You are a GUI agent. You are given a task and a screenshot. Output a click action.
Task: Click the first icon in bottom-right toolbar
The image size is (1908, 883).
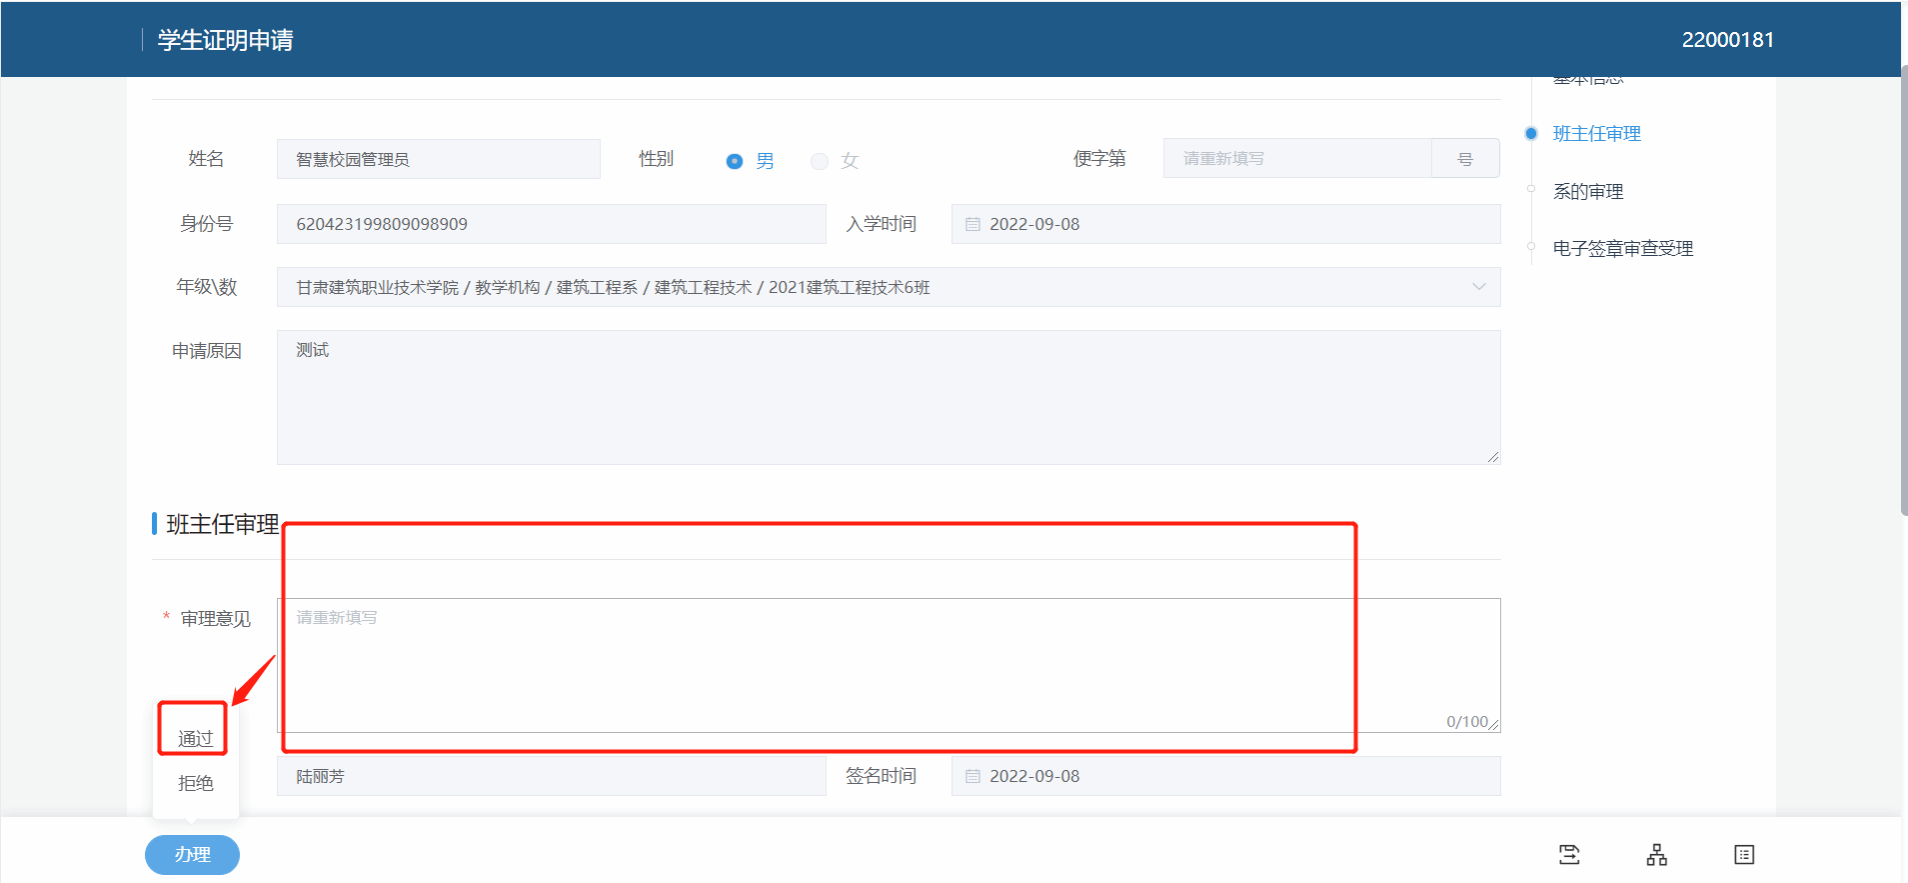tap(1569, 854)
